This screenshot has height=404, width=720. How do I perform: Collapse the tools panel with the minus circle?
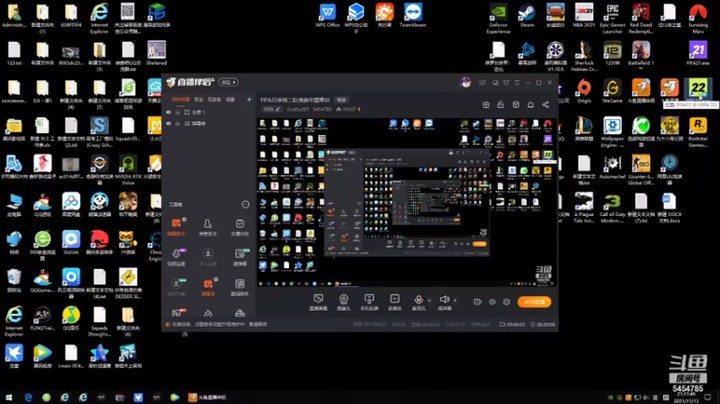(245, 204)
